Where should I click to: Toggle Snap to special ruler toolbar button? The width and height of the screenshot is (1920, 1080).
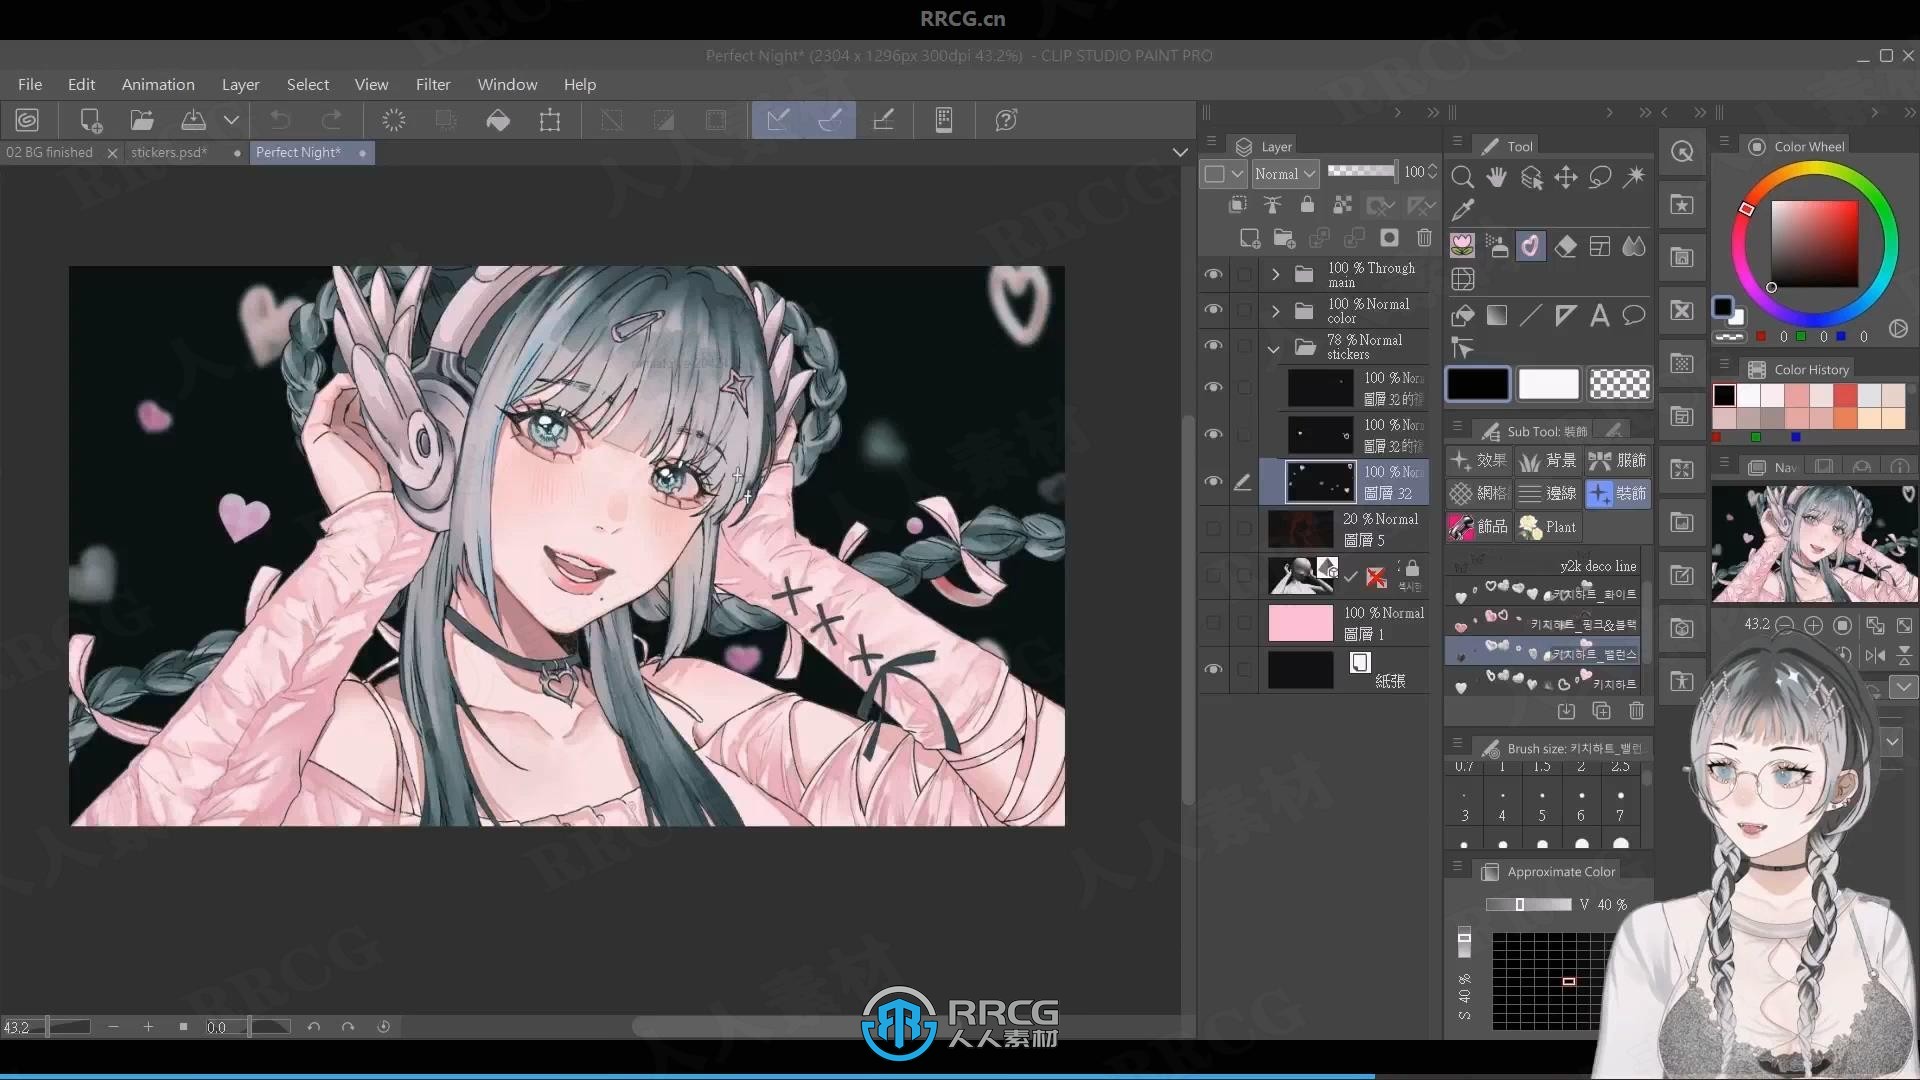pos(830,120)
